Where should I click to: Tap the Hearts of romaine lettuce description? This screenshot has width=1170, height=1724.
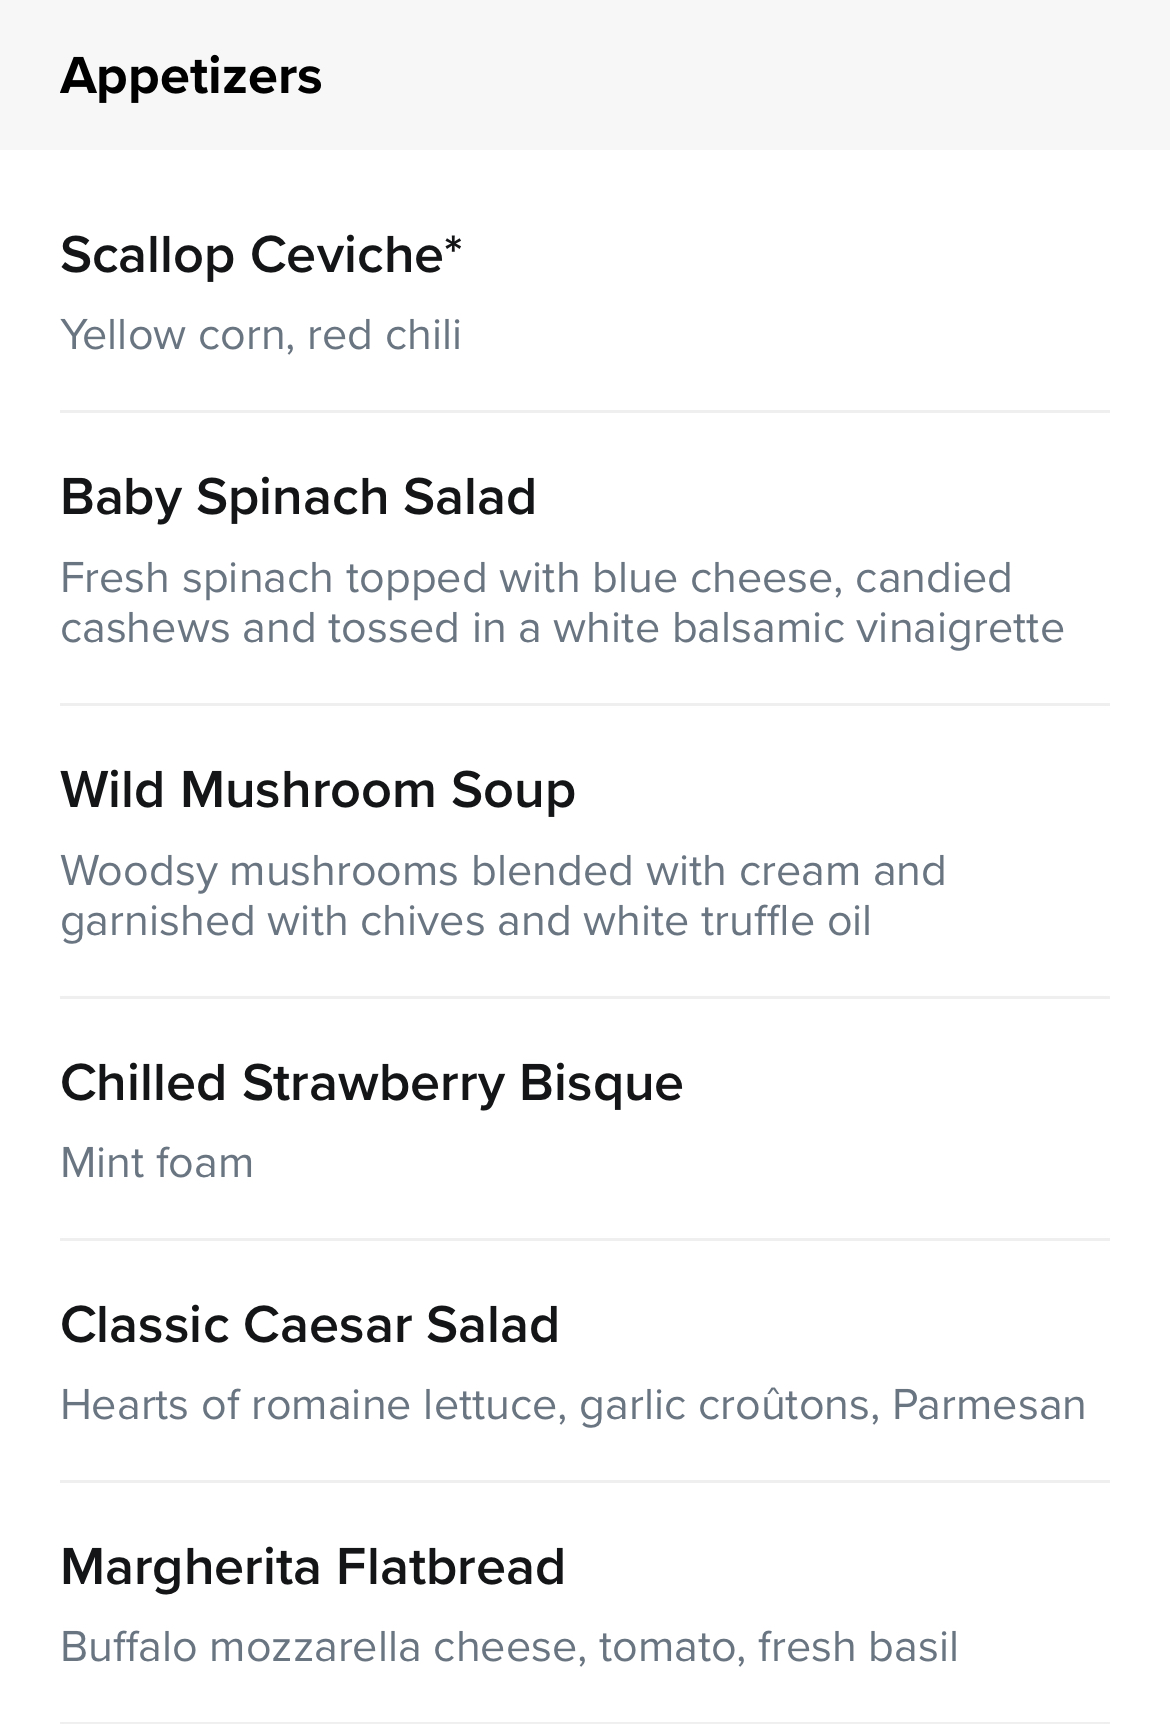point(573,1405)
